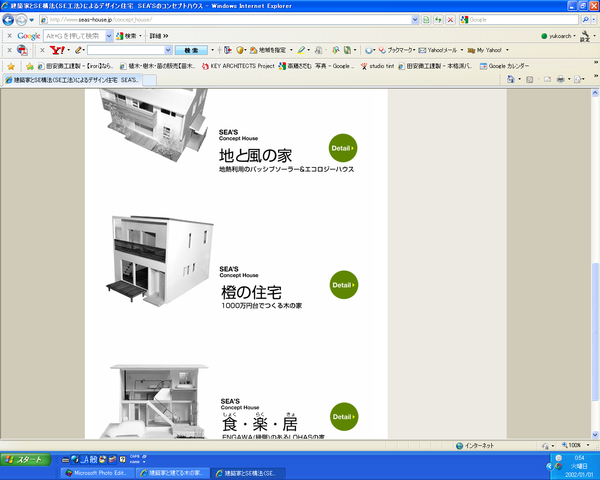This screenshot has width=600, height=480.
Task: Click the 詳細 more options chevron
Action: pos(159,36)
